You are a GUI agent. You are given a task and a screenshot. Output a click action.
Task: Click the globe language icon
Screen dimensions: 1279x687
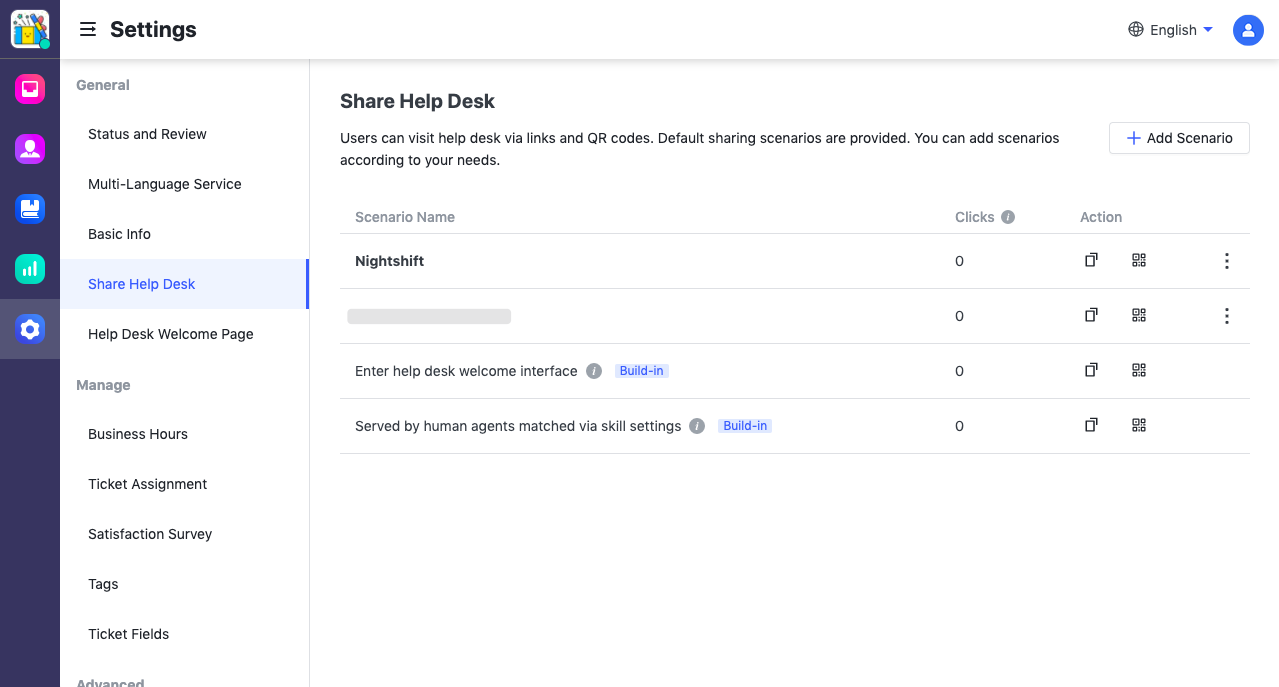click(1136, 29)
